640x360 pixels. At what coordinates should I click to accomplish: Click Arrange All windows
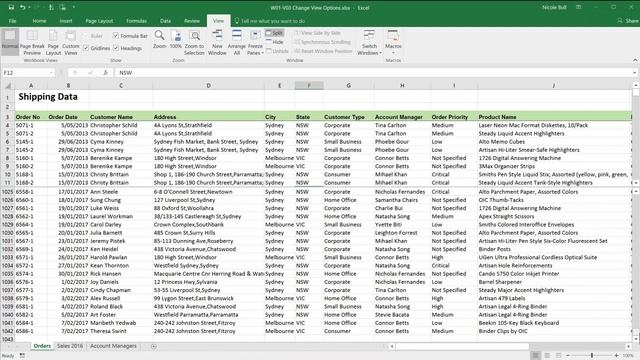point(237,42)
